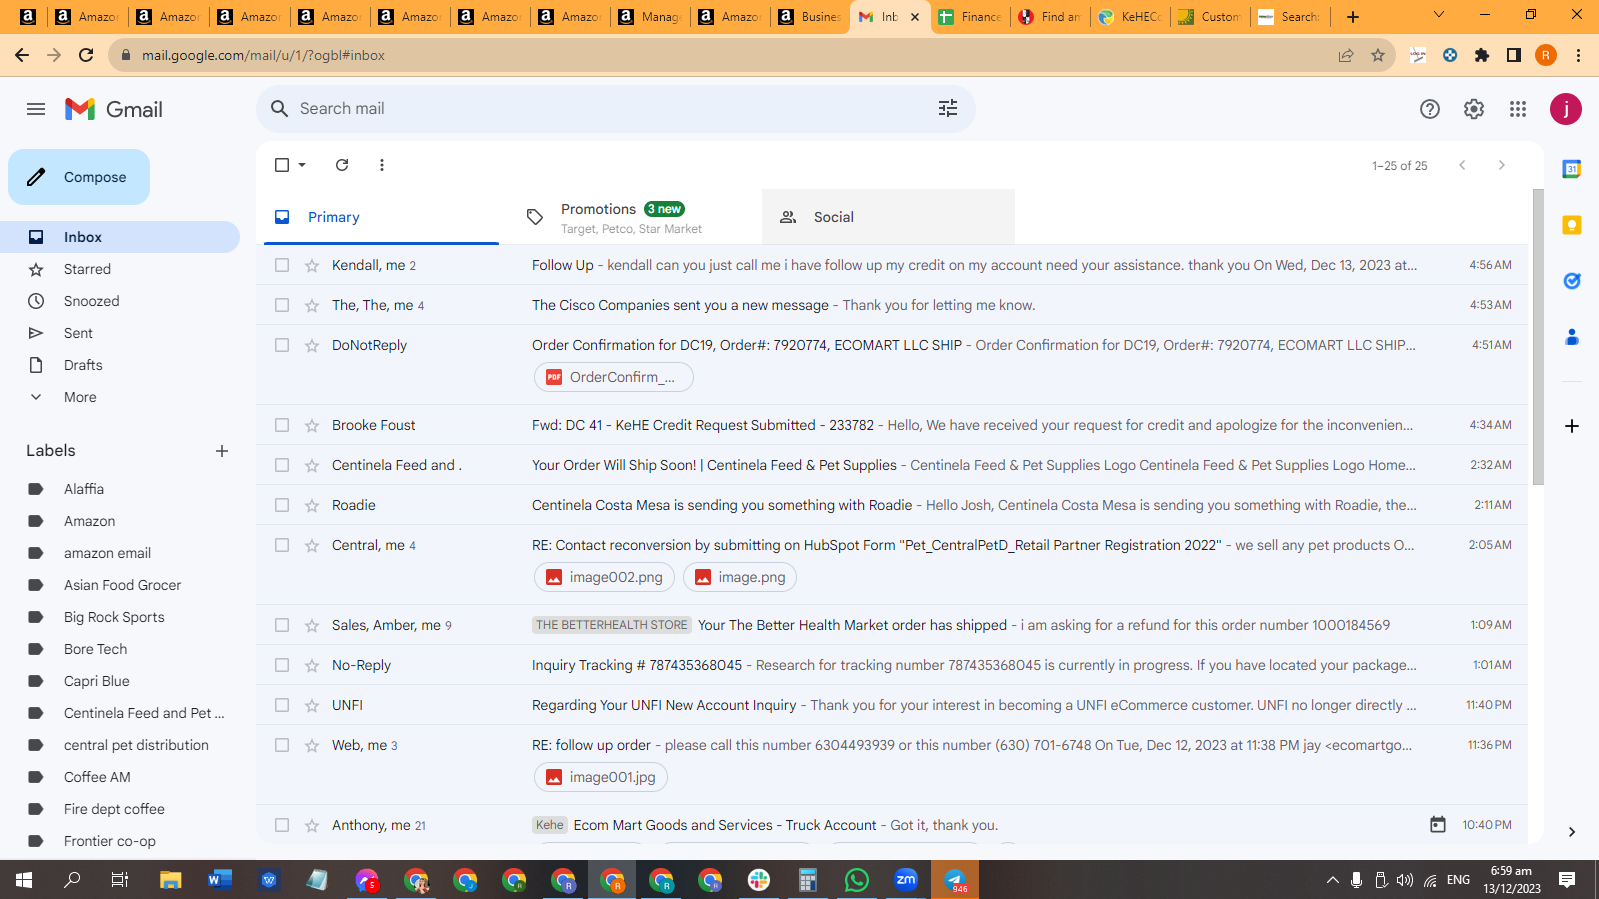Select the Cisco Companies email checkbox
The width and height of the screenshot is (1599, 899).
(x=282, y=305)
